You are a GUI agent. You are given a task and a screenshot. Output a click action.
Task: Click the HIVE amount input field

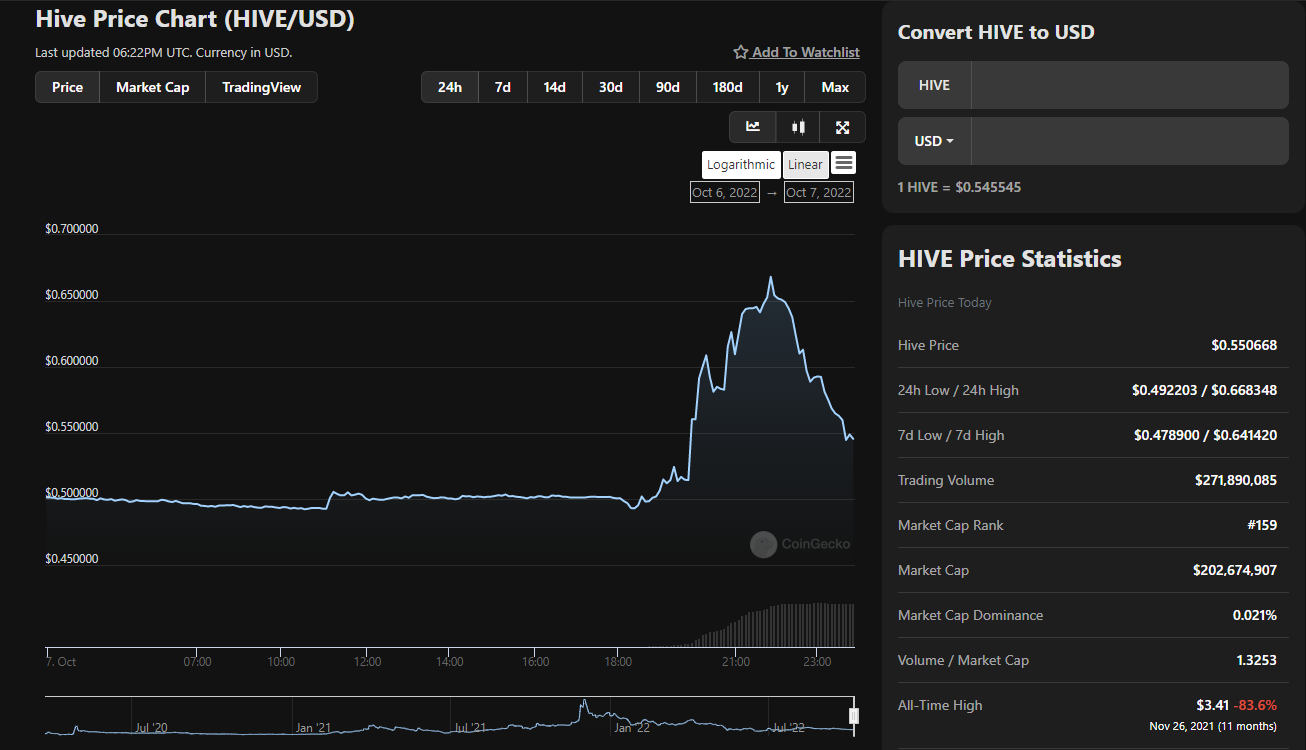(x=1129, y=85)
